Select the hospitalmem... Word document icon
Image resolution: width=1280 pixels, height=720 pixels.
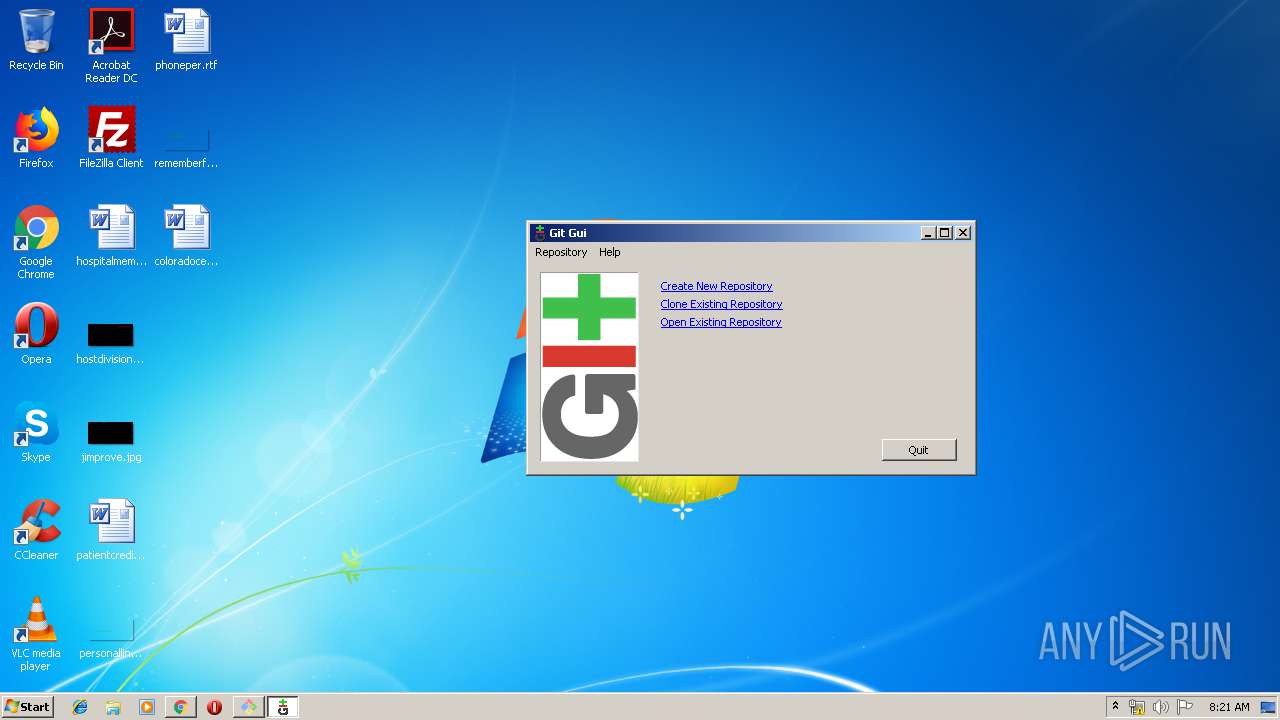[x=111, y=237]
